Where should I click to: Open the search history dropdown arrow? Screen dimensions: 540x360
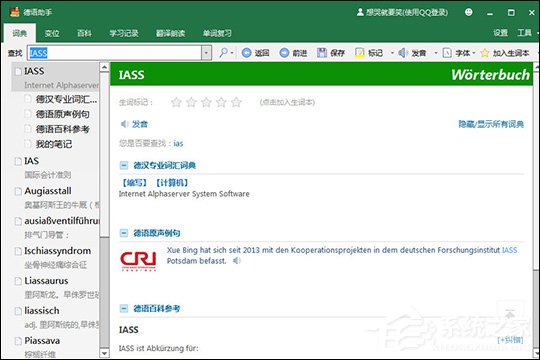[206, 53]
